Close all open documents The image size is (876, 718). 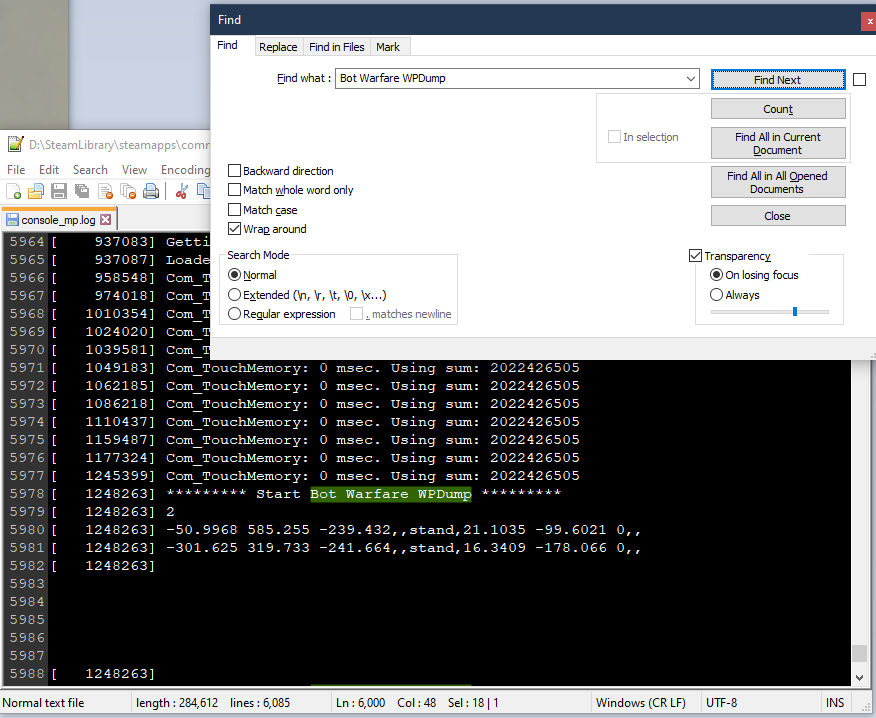tap(127, 192)
